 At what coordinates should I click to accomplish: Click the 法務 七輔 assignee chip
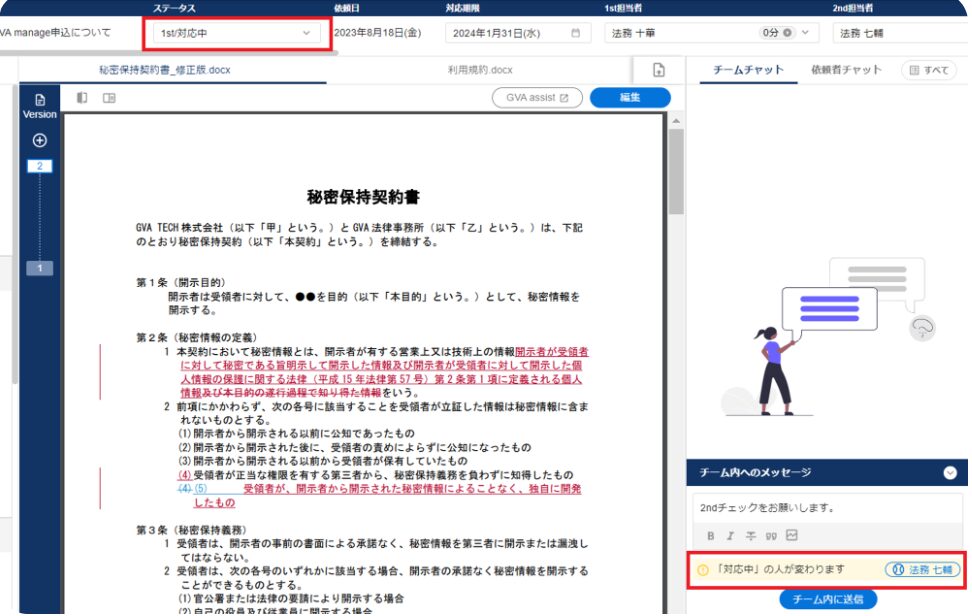922,570
